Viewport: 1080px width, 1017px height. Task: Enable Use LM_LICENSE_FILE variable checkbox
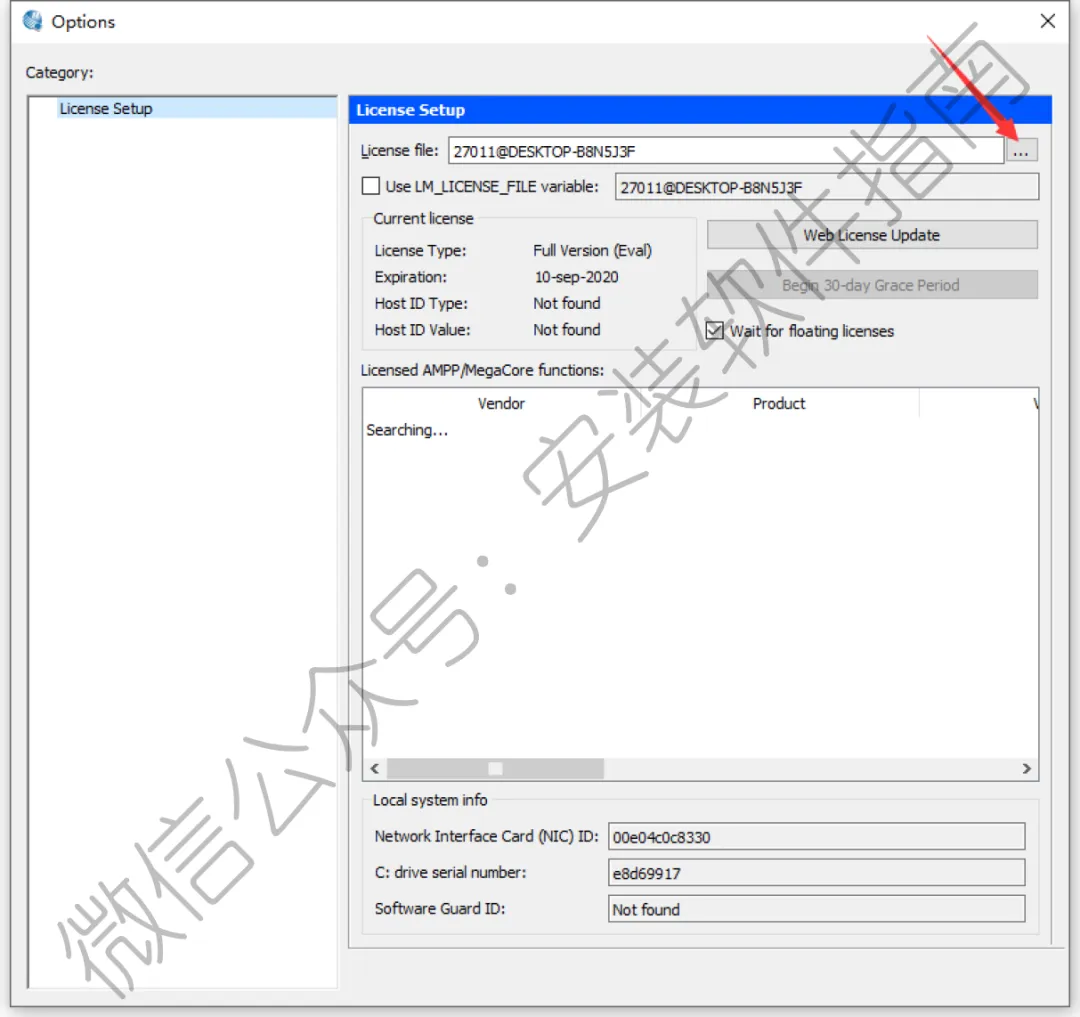371,186
